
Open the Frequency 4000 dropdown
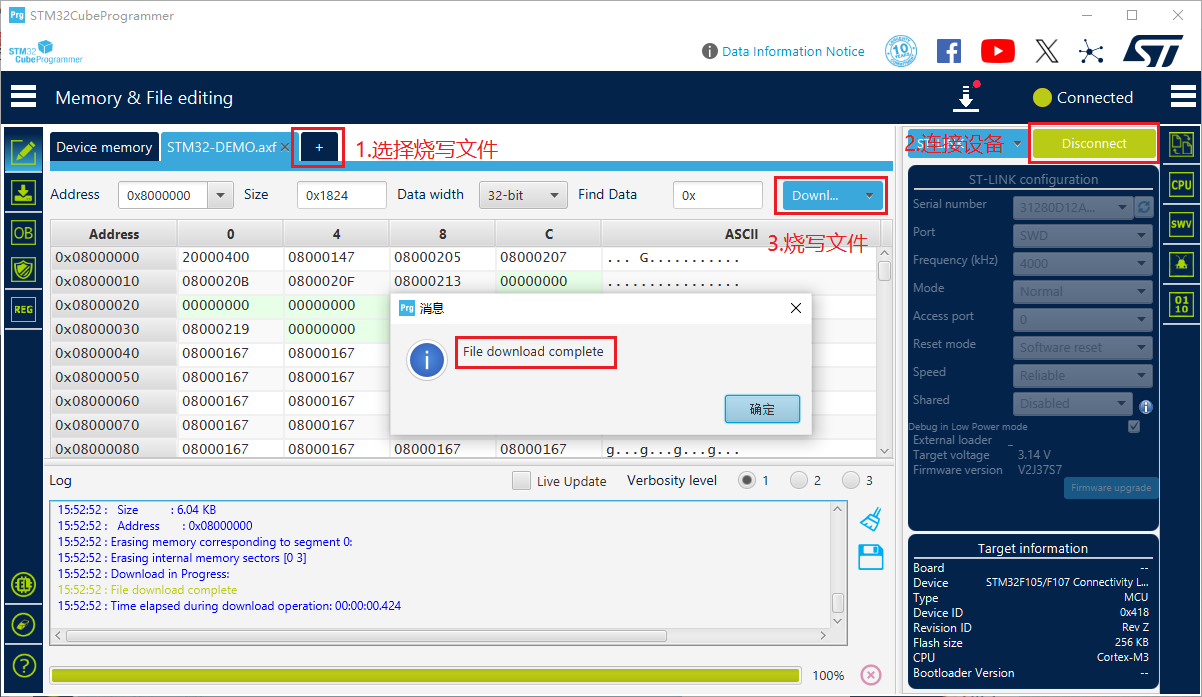pos(1082,264)
